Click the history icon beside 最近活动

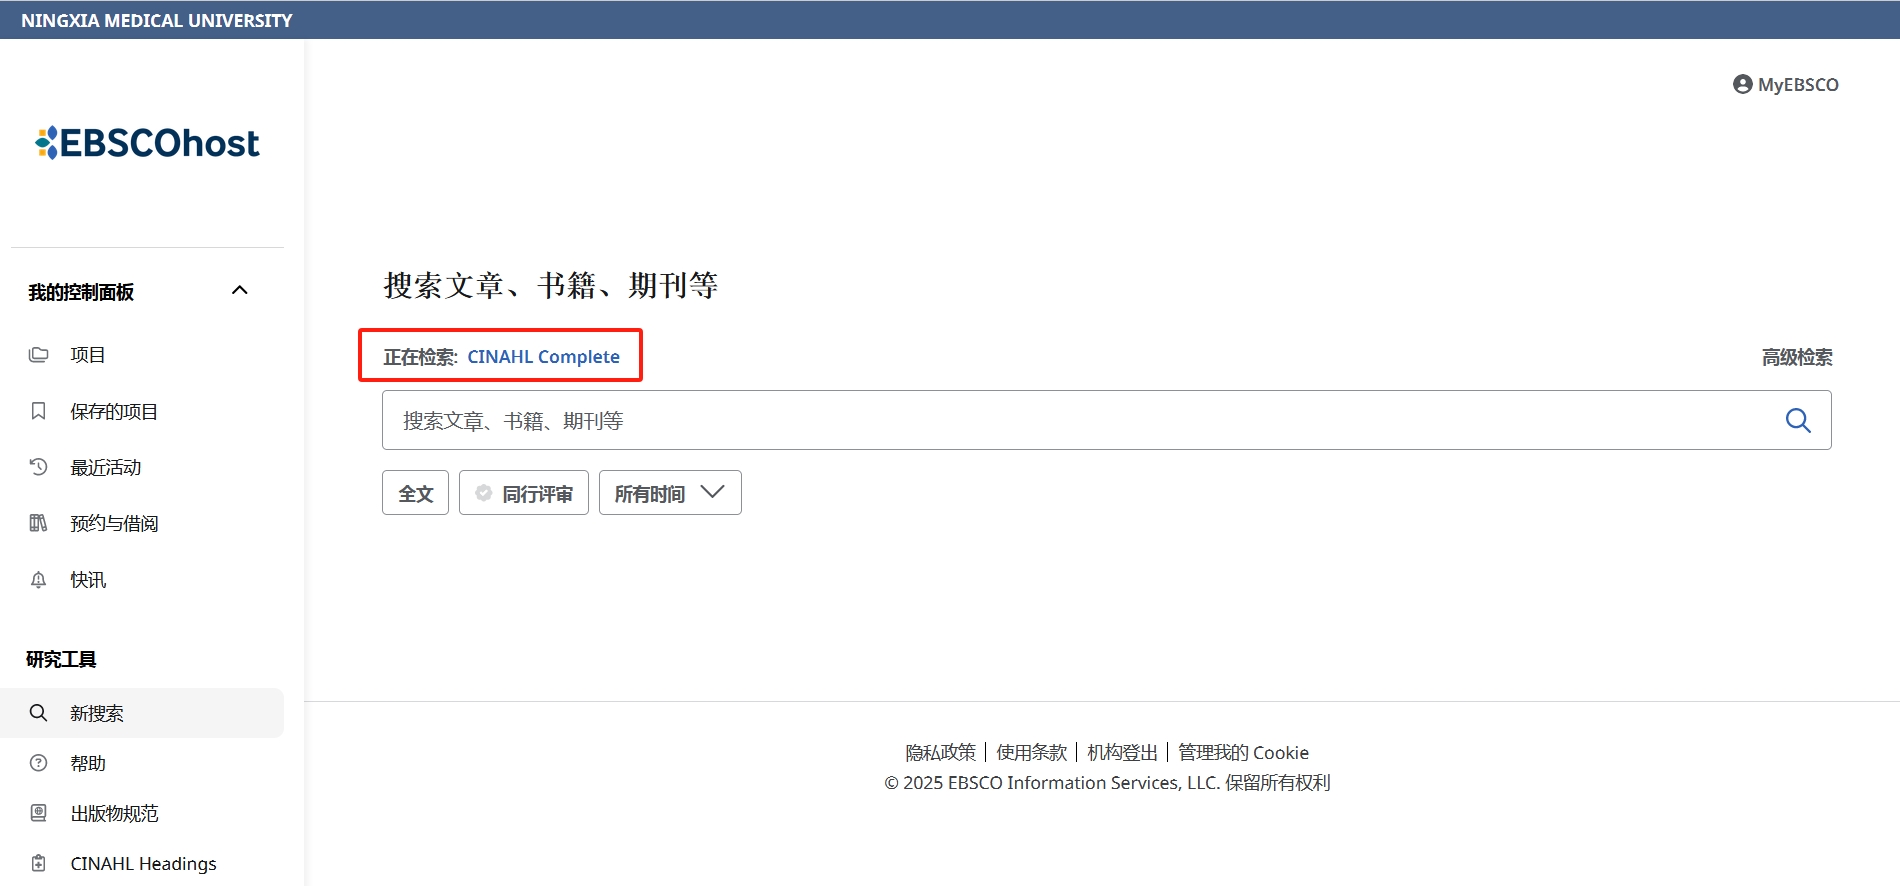(x=39, y=467)
